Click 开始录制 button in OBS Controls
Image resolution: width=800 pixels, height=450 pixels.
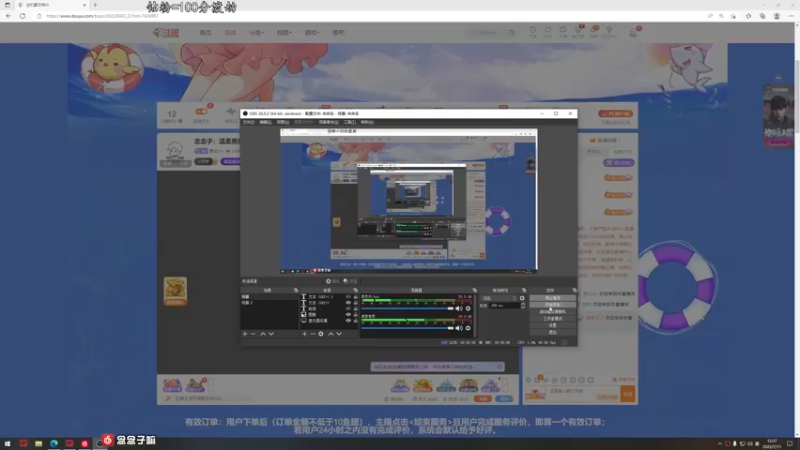tap(553, 305)
